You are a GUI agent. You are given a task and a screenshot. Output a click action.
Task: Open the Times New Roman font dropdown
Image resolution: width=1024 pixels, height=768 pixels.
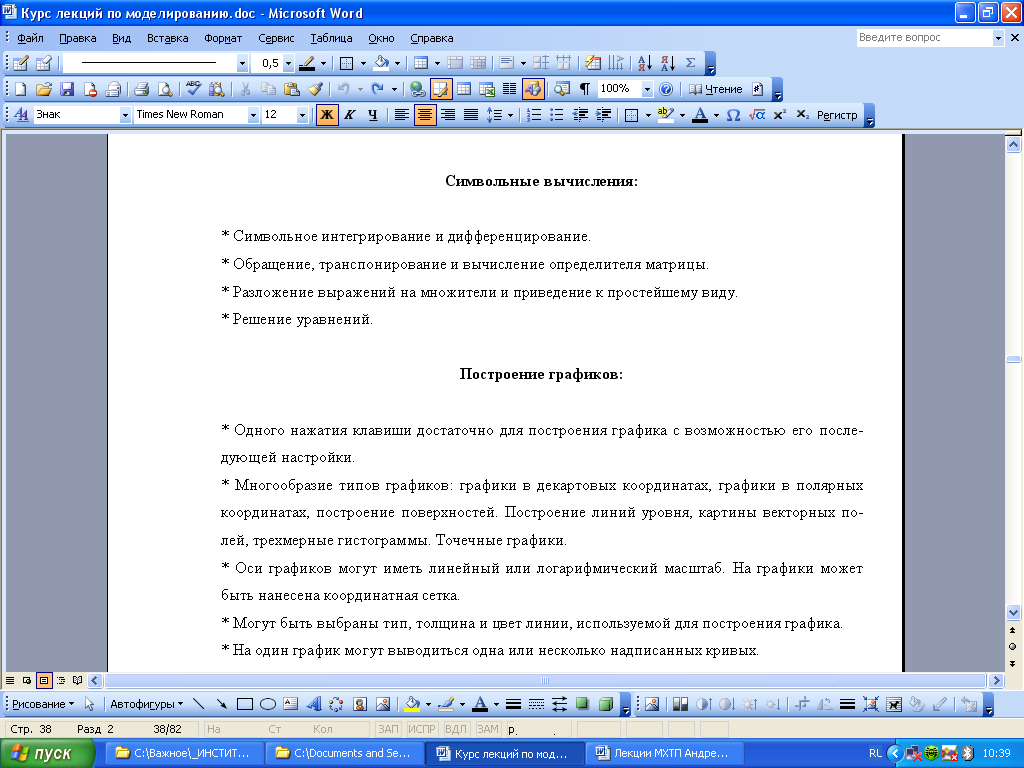253,115
